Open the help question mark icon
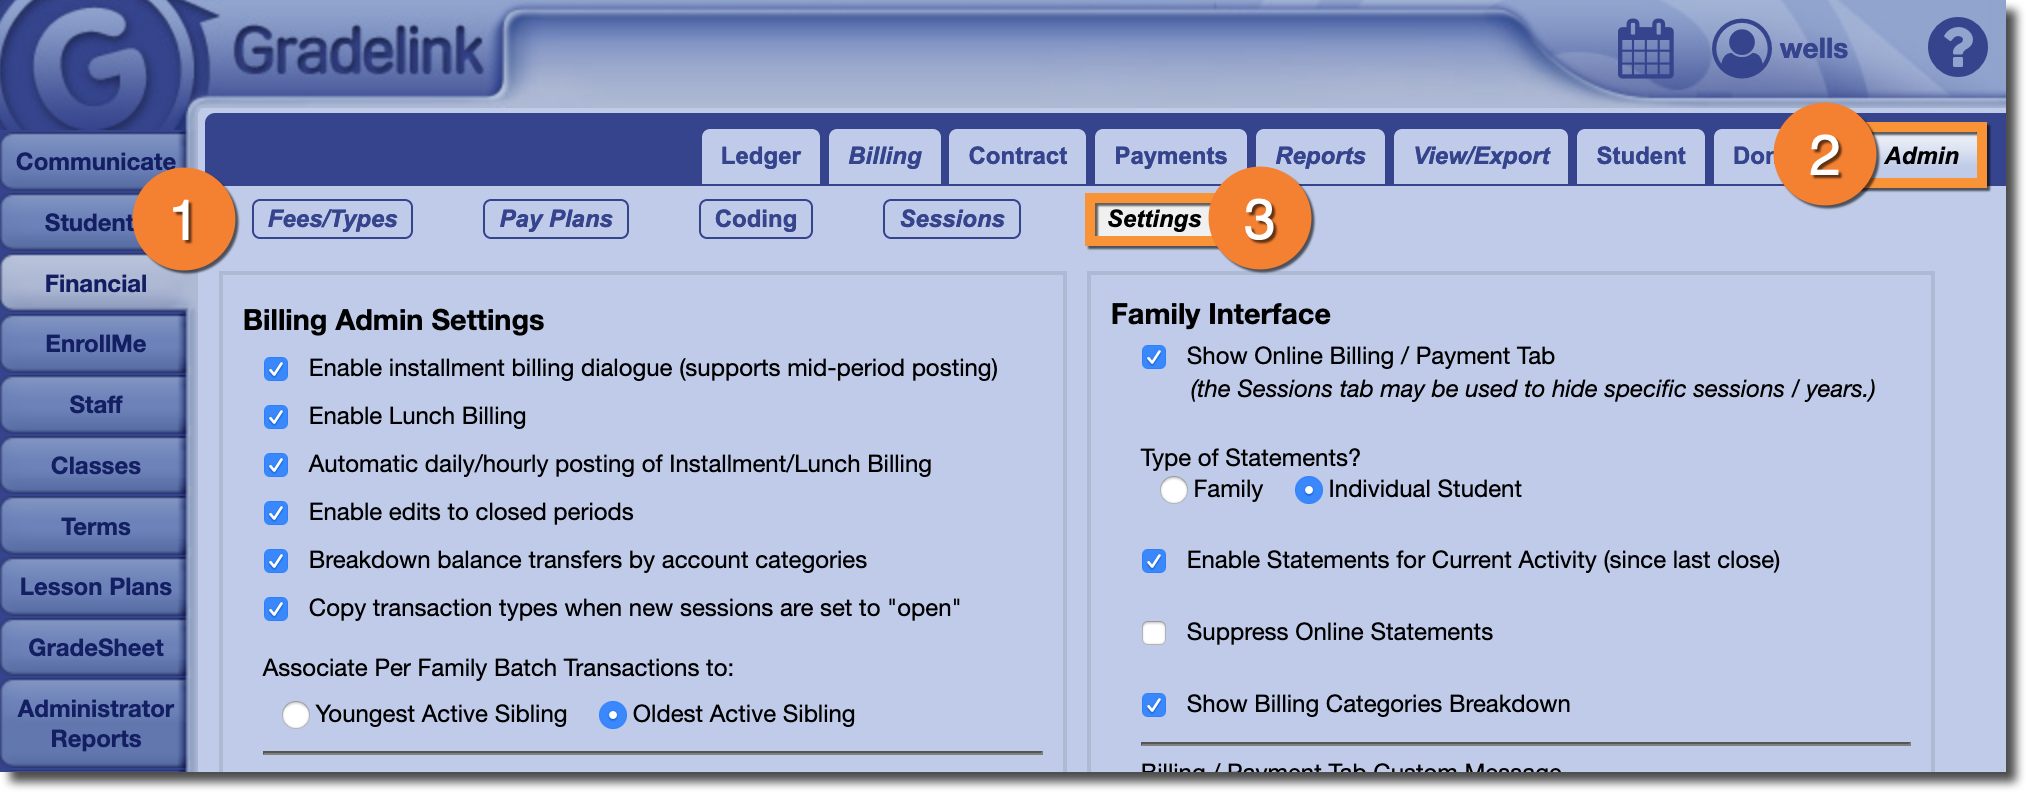 1957,48
